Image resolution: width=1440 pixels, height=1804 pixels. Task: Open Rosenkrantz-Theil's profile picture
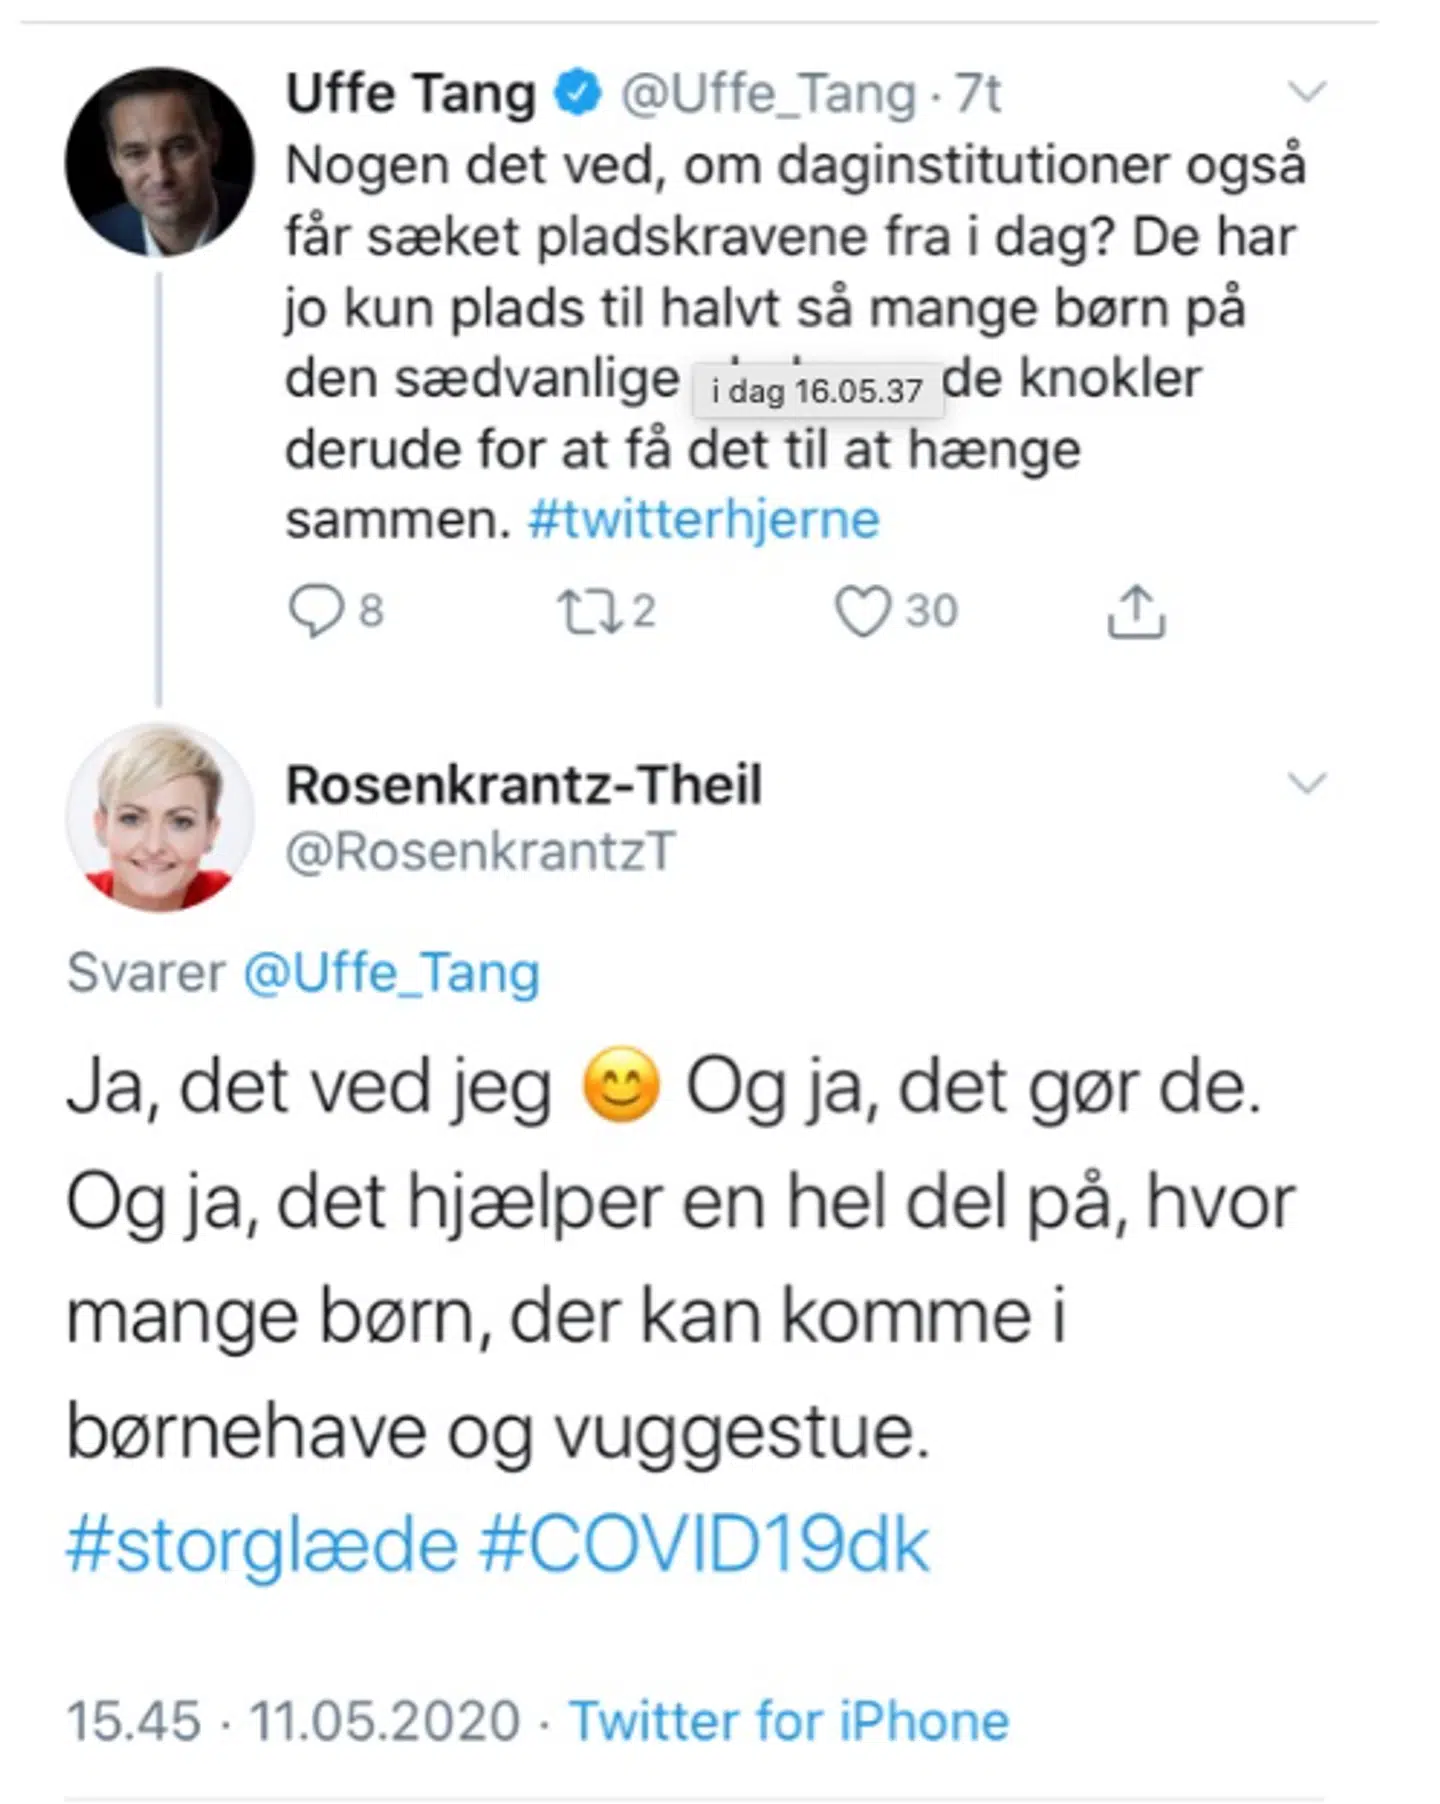tap(159, 817)
